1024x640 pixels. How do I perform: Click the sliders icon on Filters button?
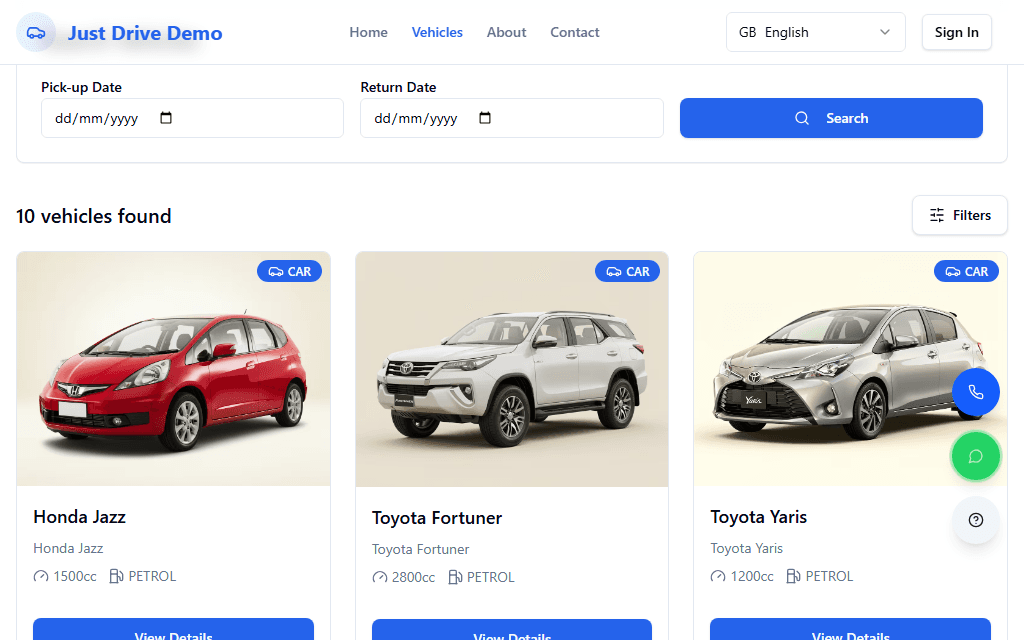point(937,215)
